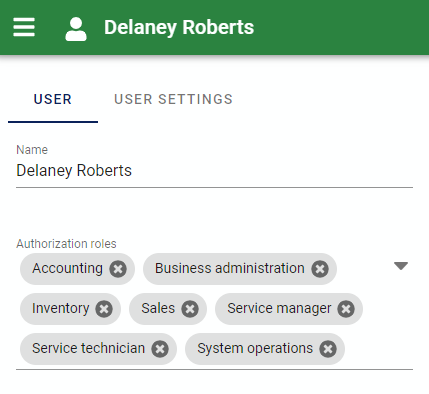Click the Authorization roles field label

pyautogui.click(x=66, y=244)
